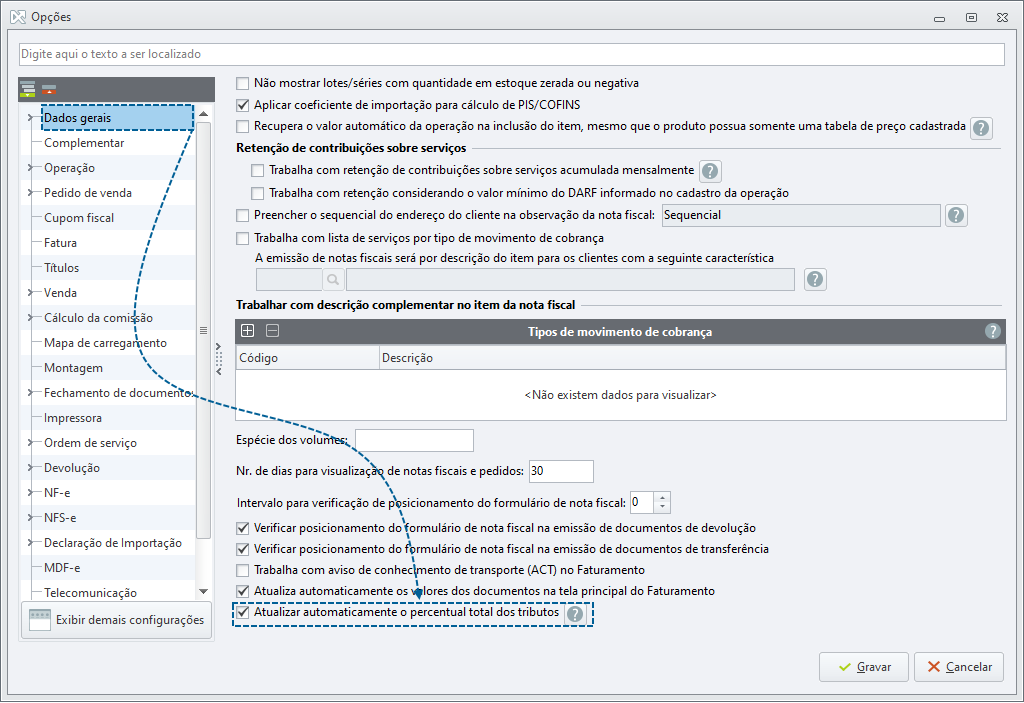Viewport: 1024px width, 703px height.
Task: Uncheck form positioning check for devolução documents
Action: click(242, 528)
